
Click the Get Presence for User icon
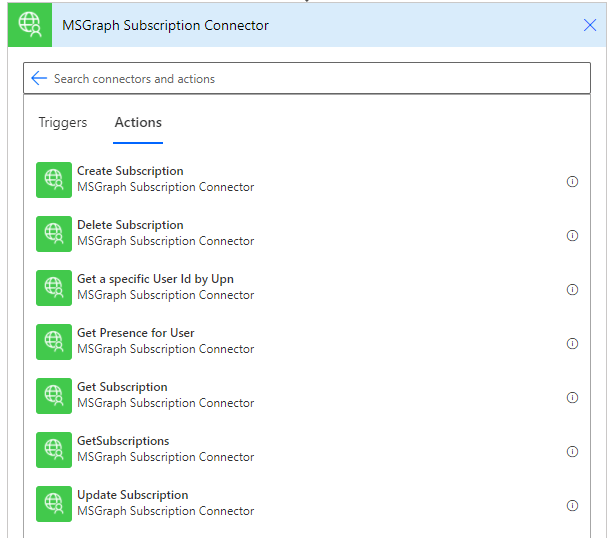(54, 342)
